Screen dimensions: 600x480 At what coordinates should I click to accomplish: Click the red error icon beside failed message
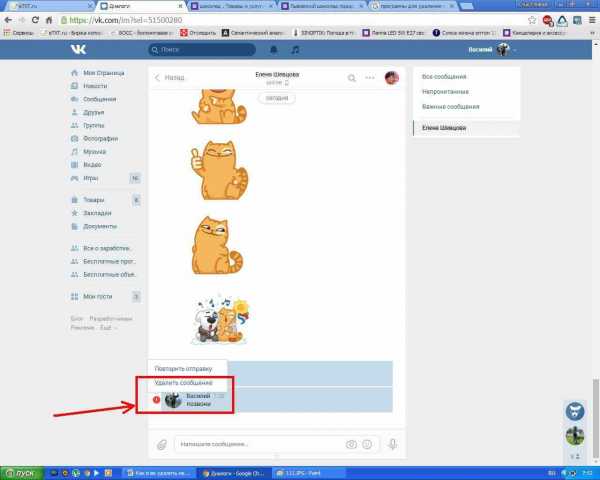click(156, 400)
